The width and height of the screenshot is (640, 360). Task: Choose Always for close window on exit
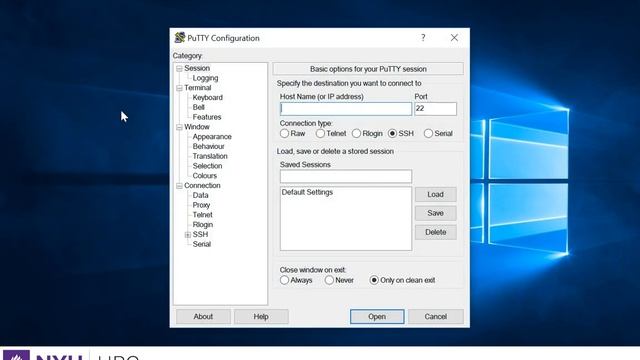[x=284, y=280]
